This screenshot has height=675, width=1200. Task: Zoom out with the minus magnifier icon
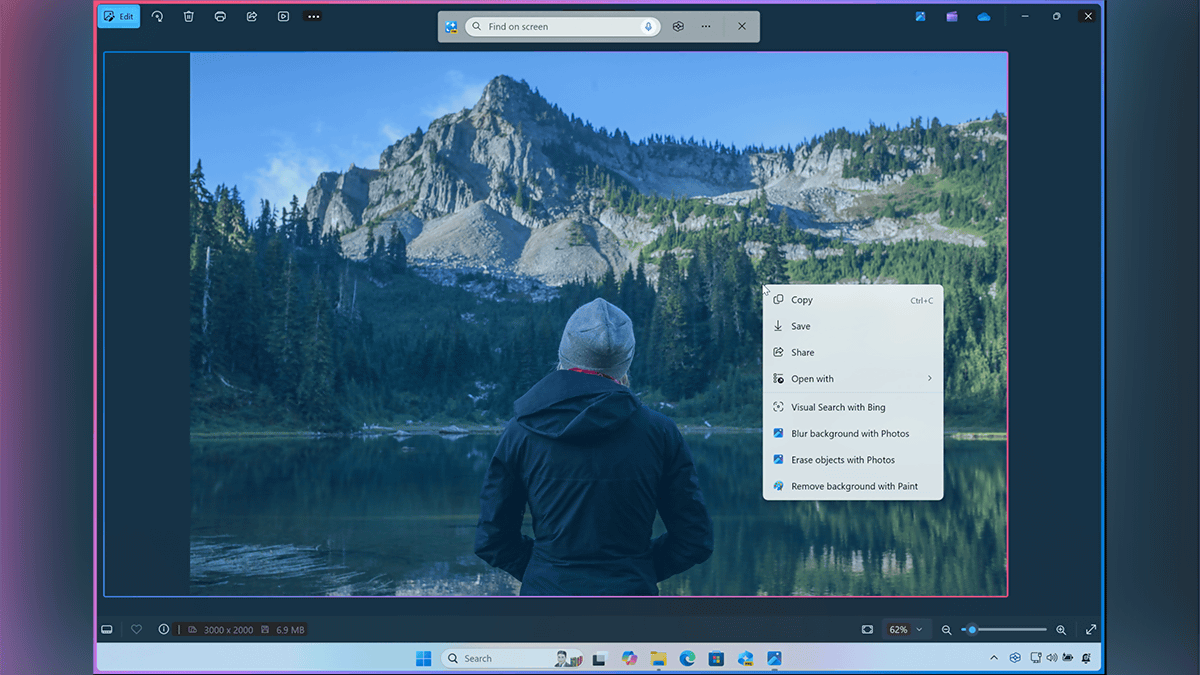(x=946, y=630)
